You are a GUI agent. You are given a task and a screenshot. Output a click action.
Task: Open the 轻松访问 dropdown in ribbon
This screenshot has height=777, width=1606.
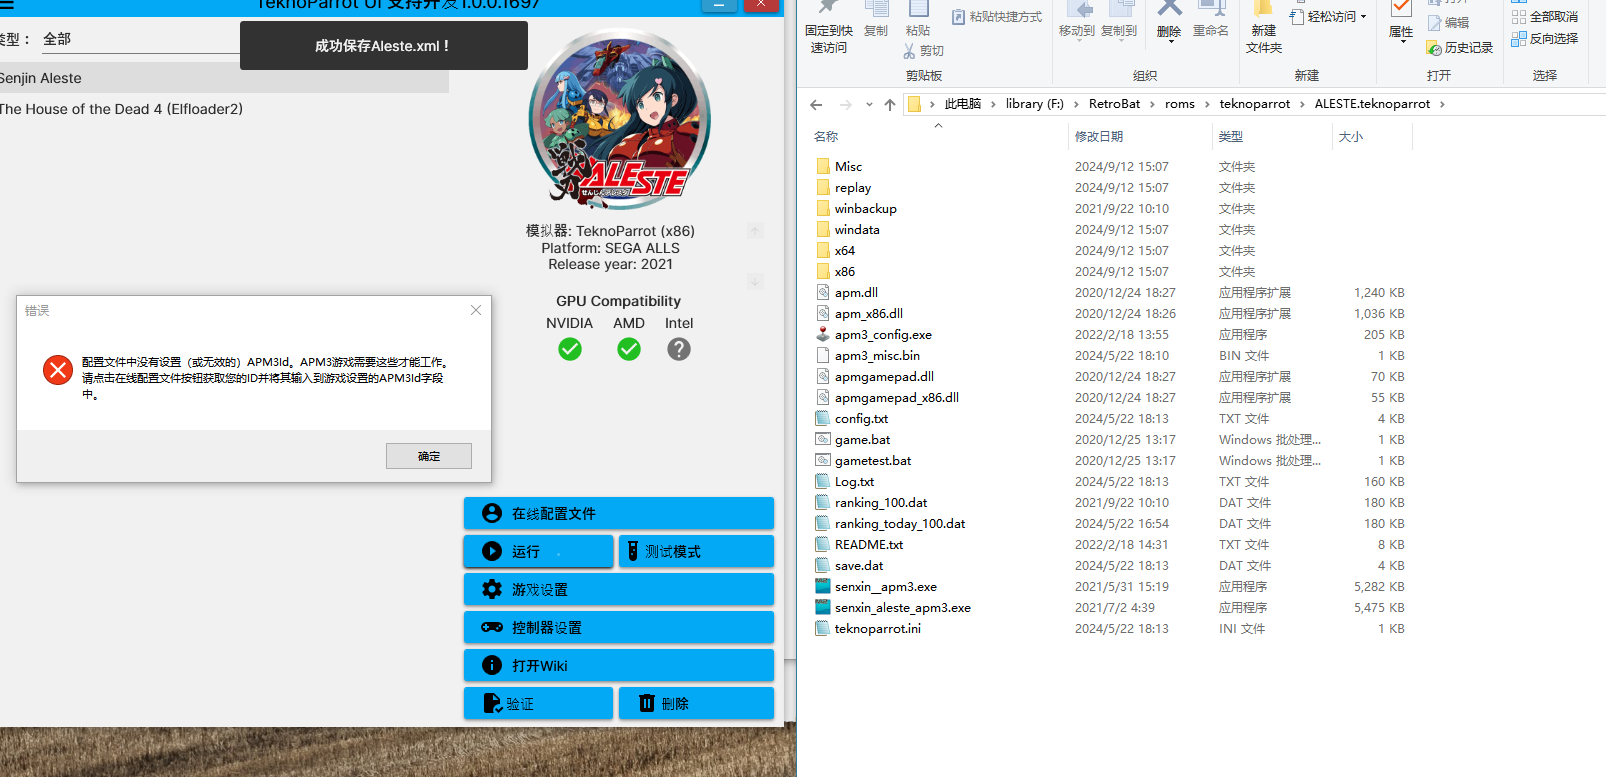click(1329, 16)
